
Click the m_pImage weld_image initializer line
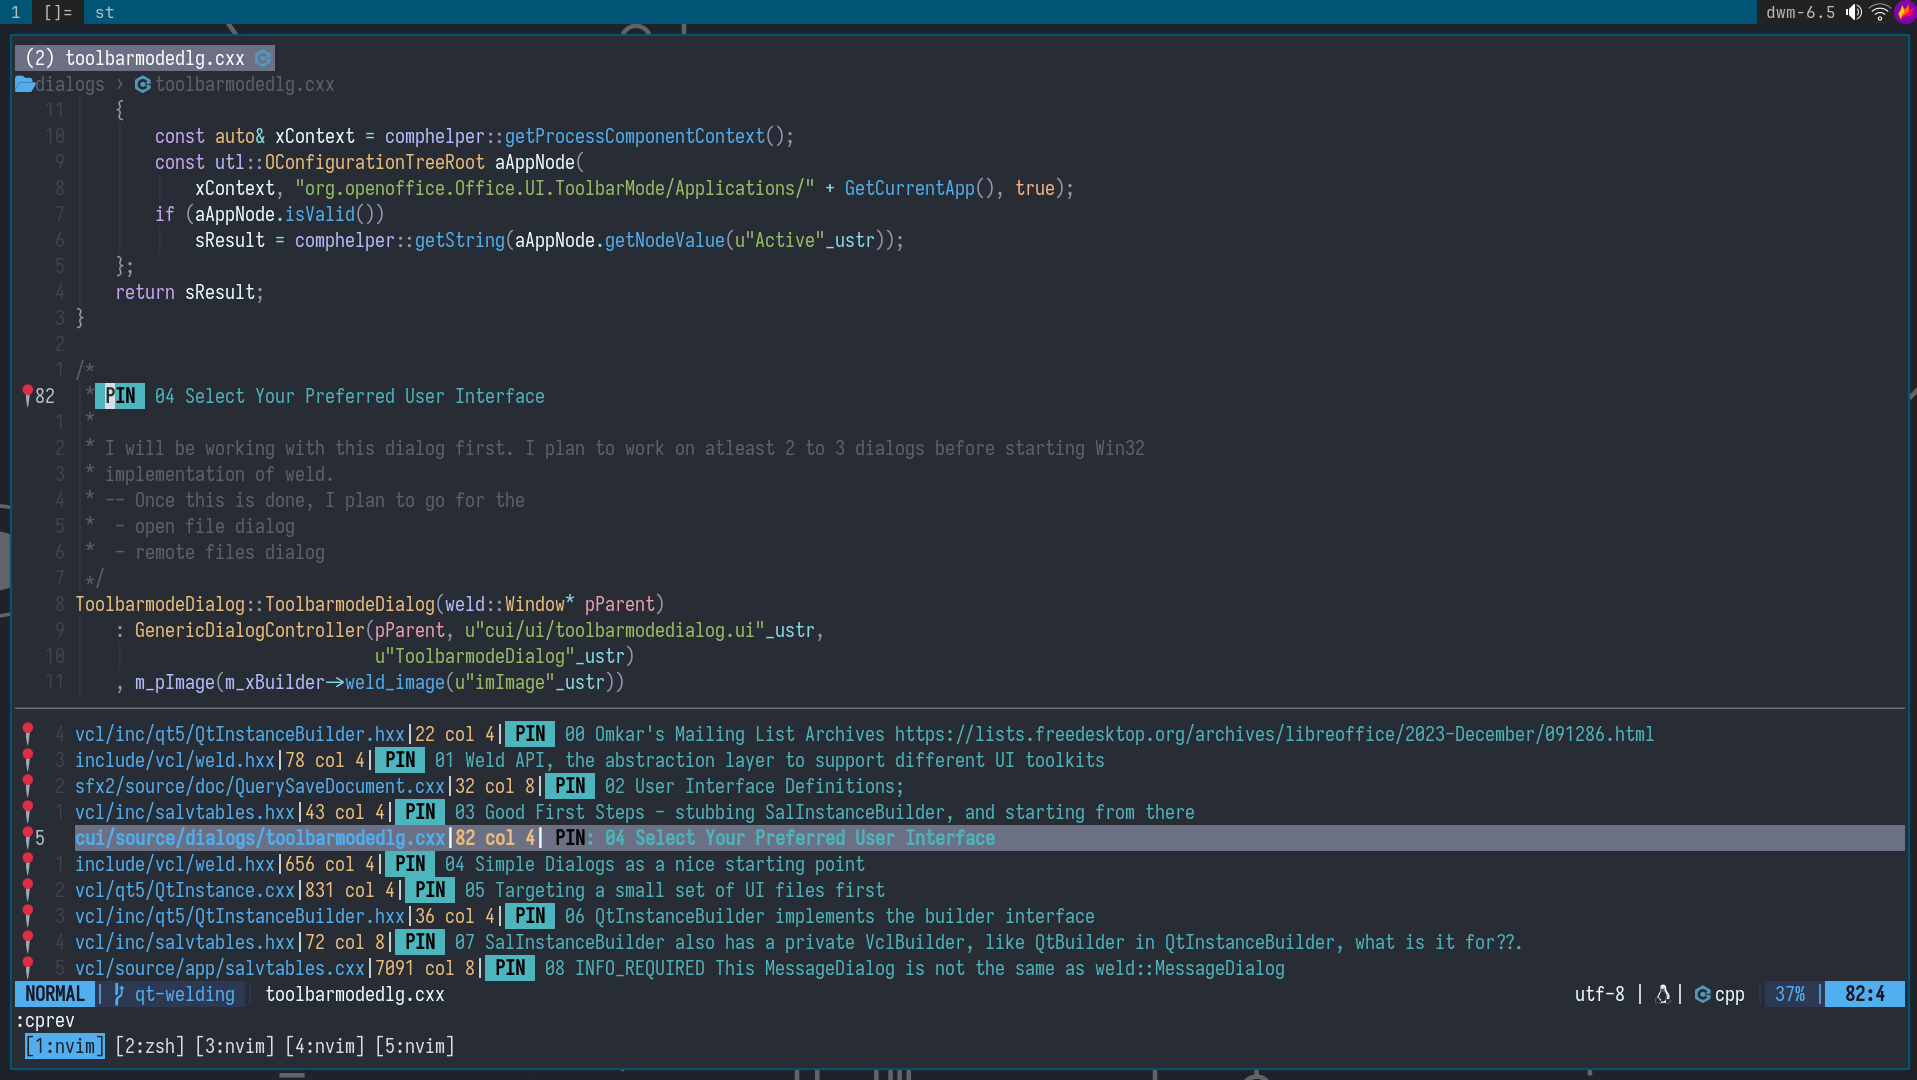pos(370,682)
